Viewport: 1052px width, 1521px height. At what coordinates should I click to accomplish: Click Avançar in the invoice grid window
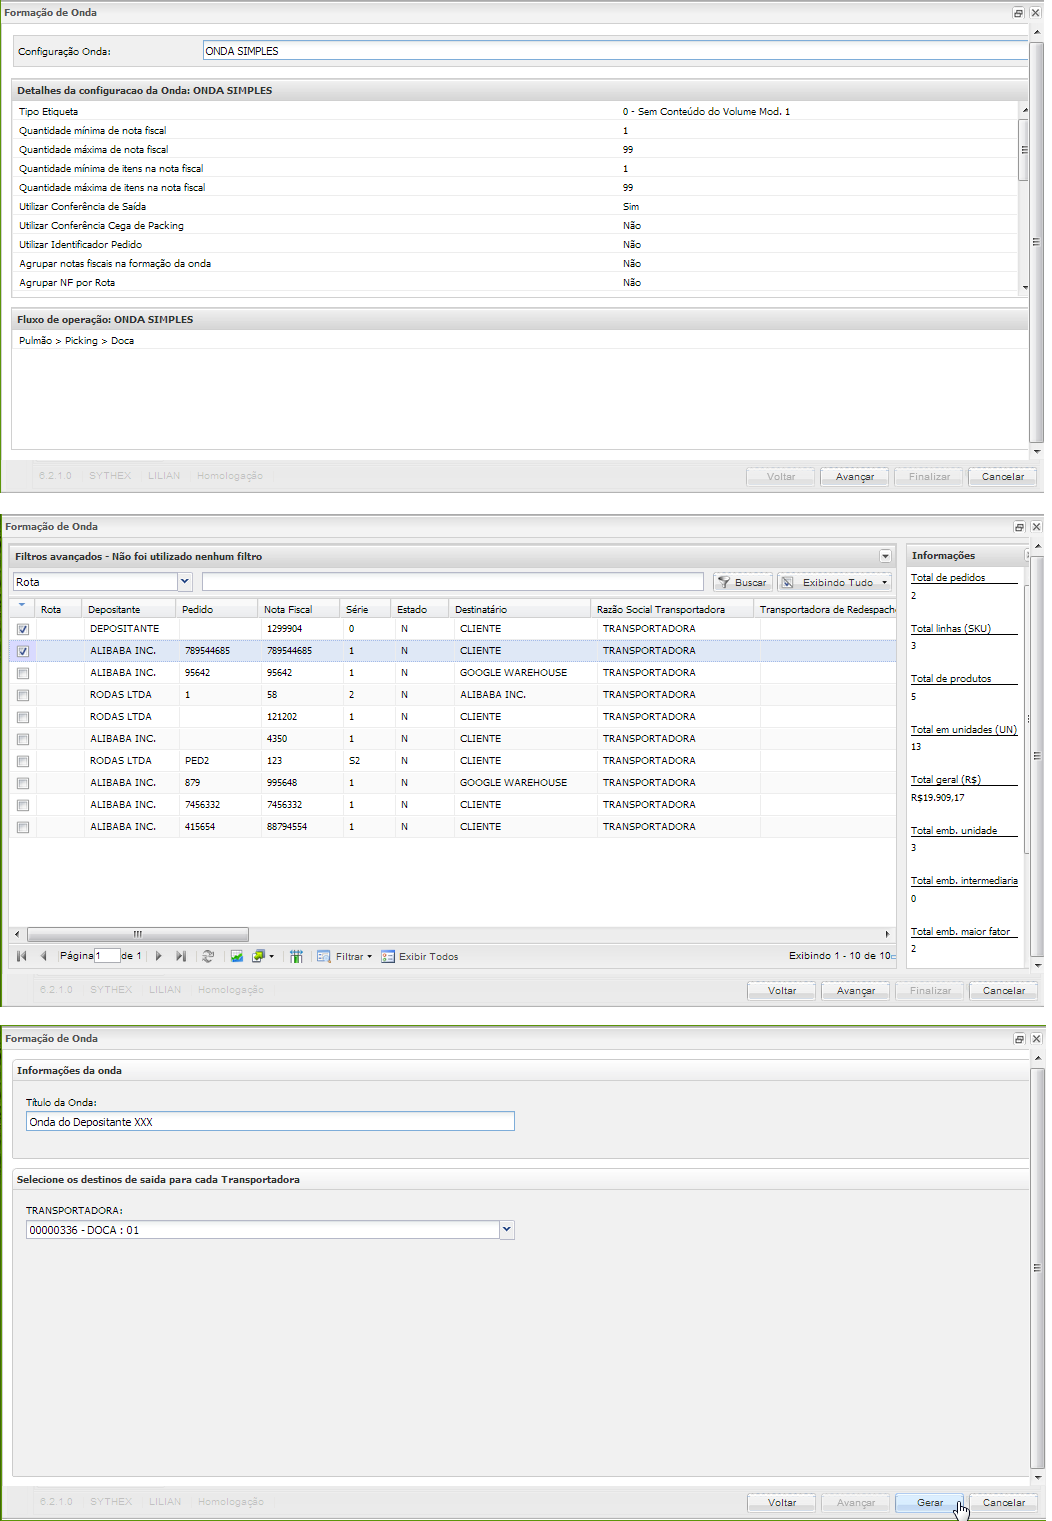tap(856, 991)
